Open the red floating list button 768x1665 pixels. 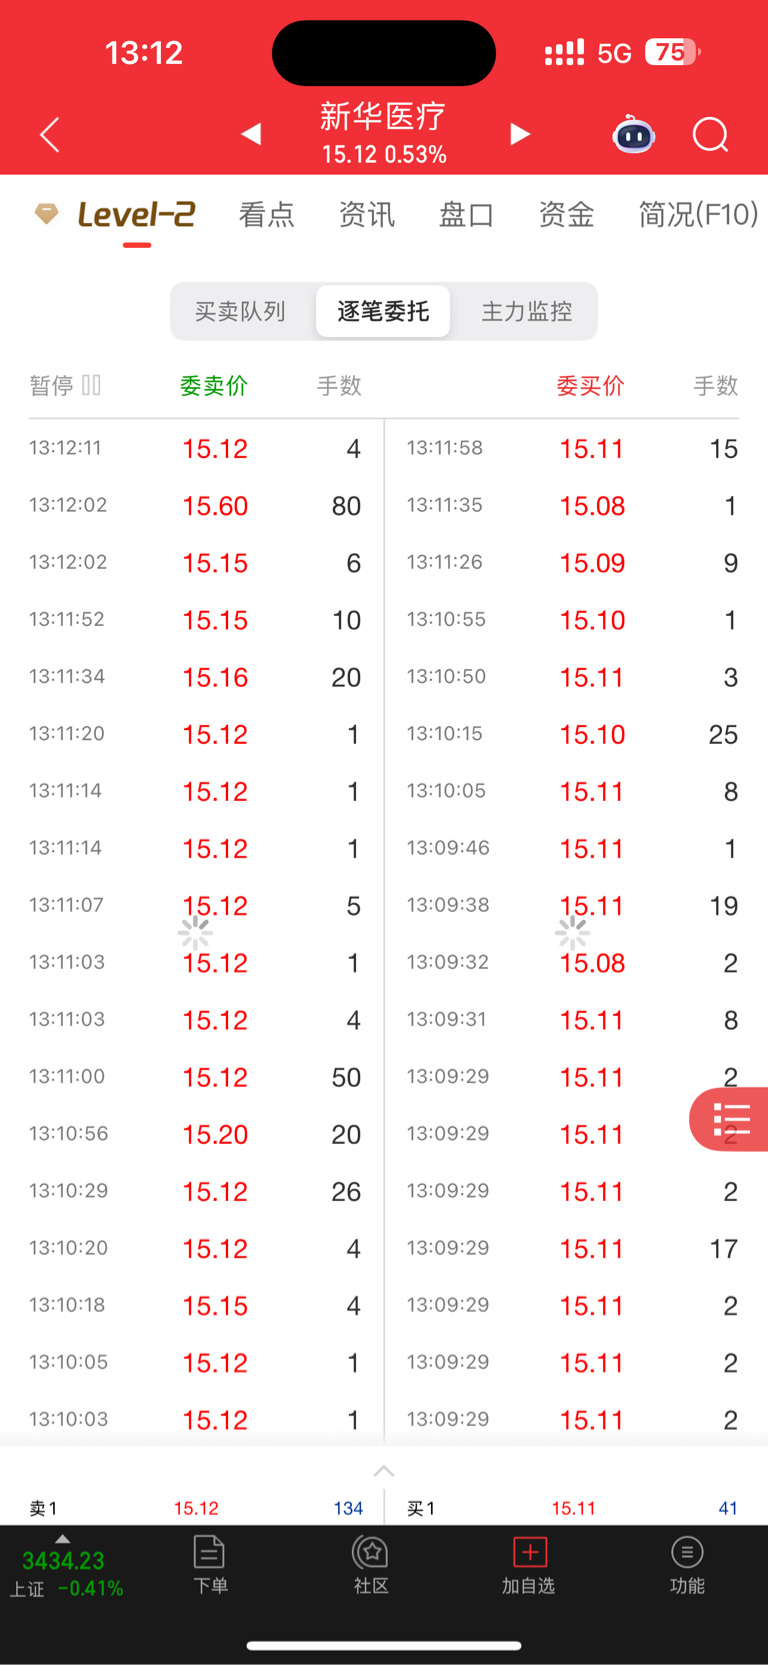coord(731,1119)
